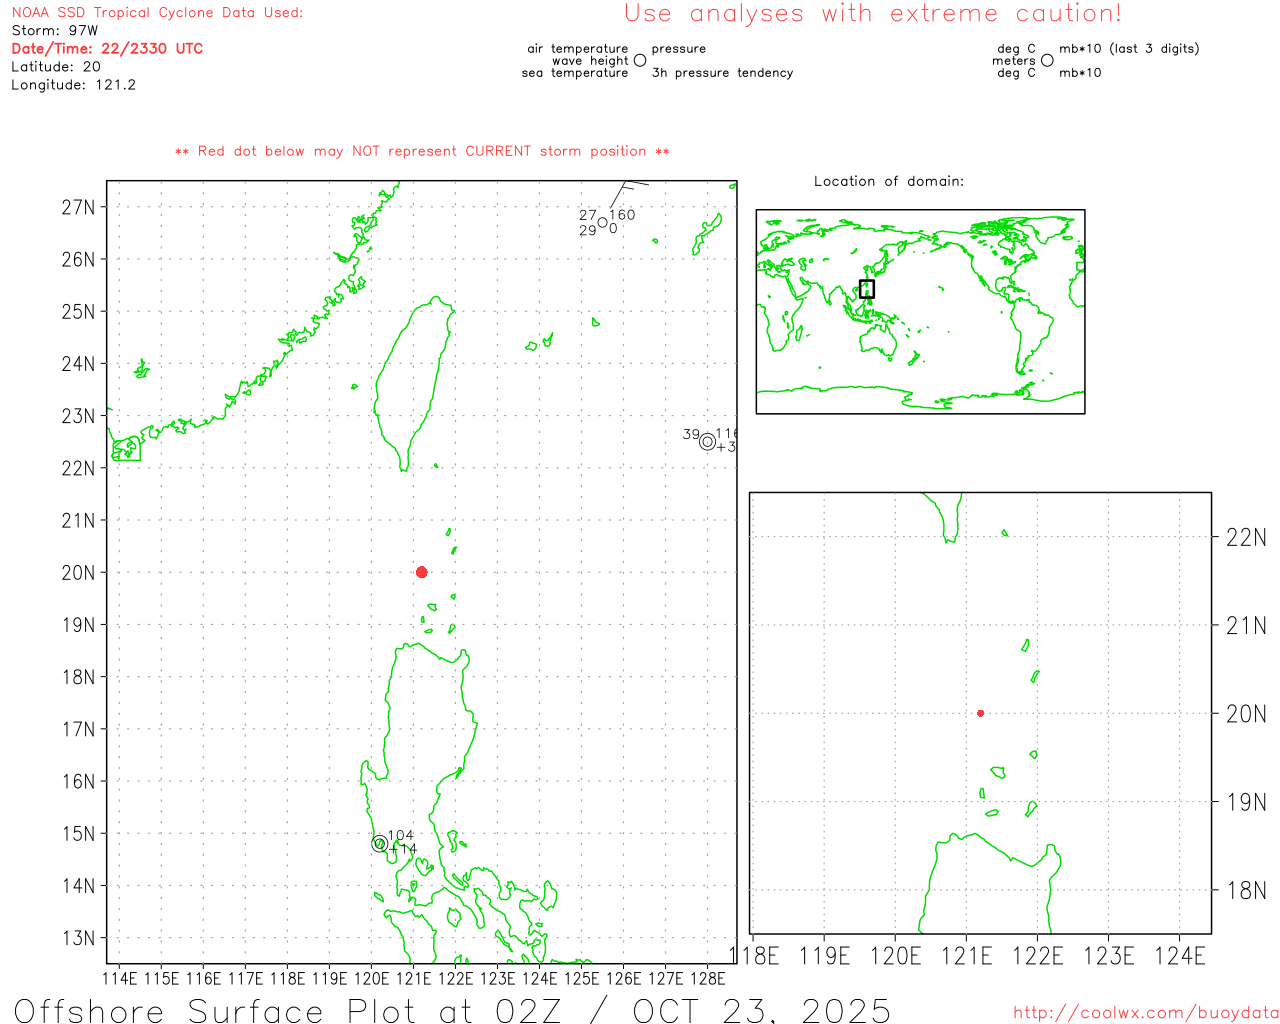Click Taiwan island on the main map
1280x1024 pixels.
(x=412, y=380)
